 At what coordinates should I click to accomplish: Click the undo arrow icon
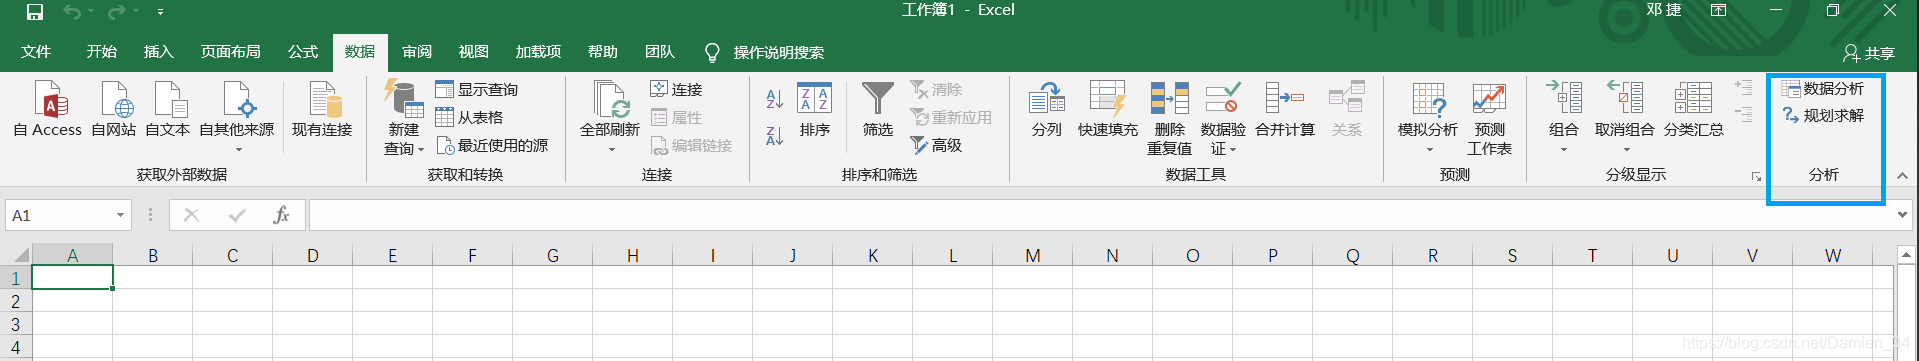click(72, 12)
